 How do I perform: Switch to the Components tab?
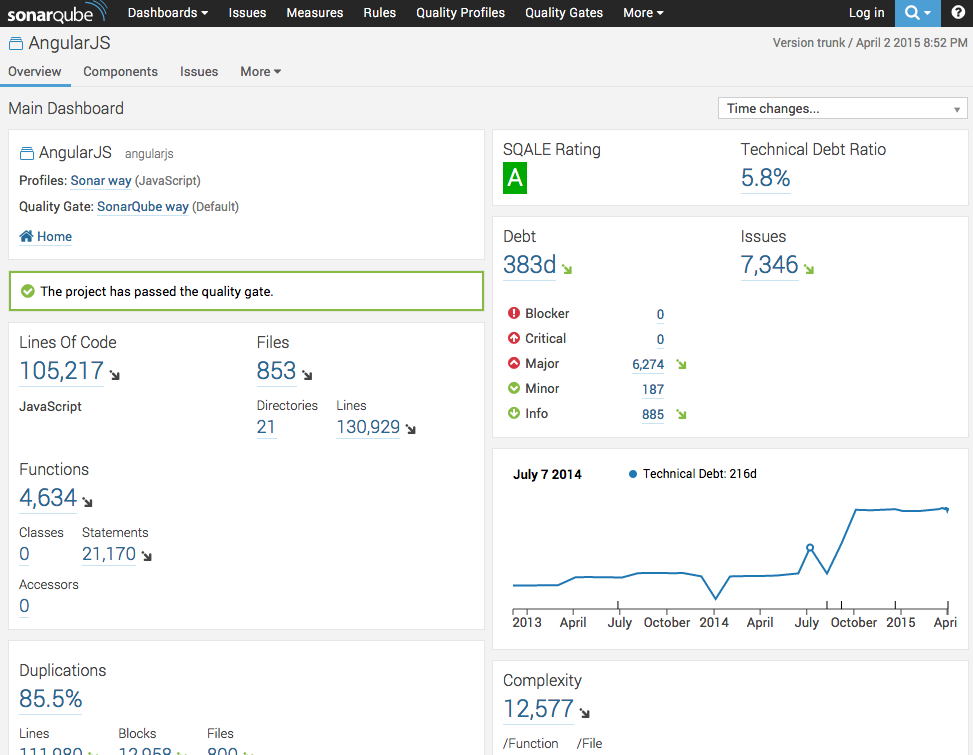coord(120,72)
